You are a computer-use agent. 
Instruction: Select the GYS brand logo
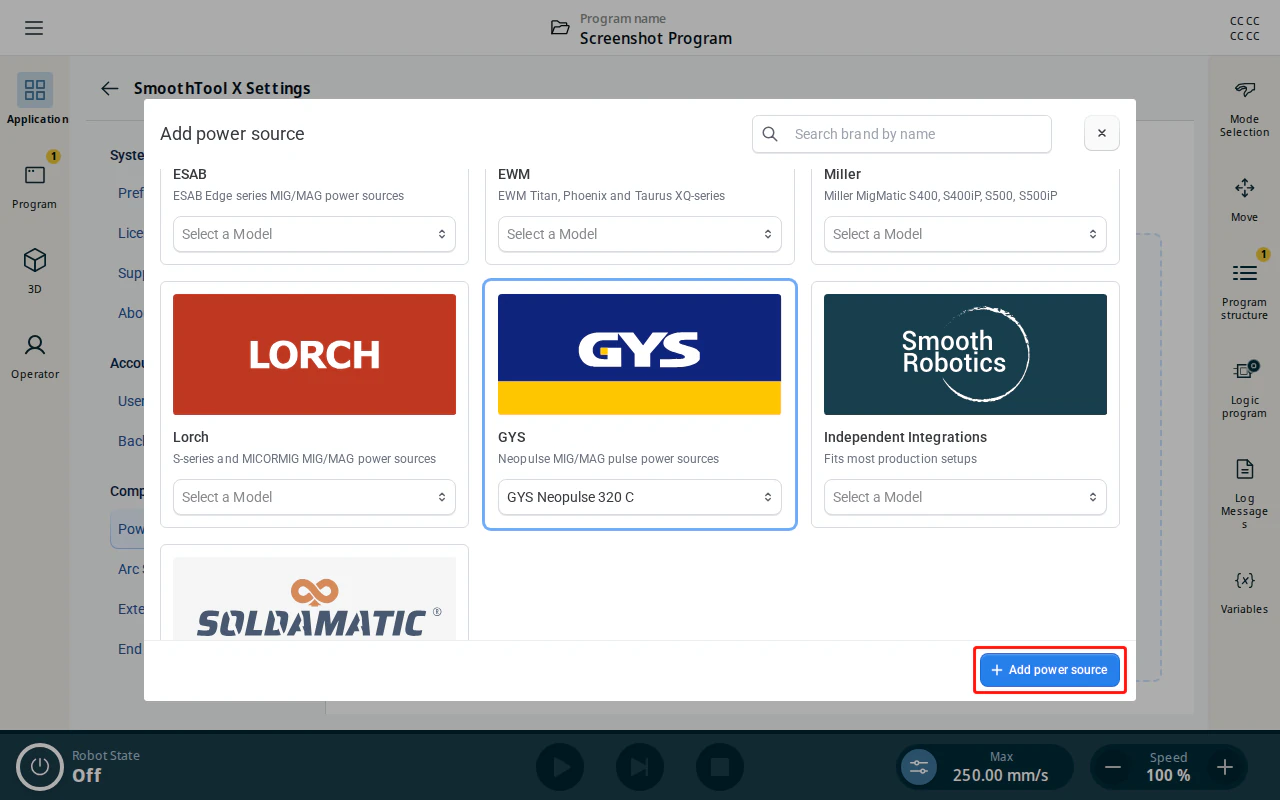639,354
